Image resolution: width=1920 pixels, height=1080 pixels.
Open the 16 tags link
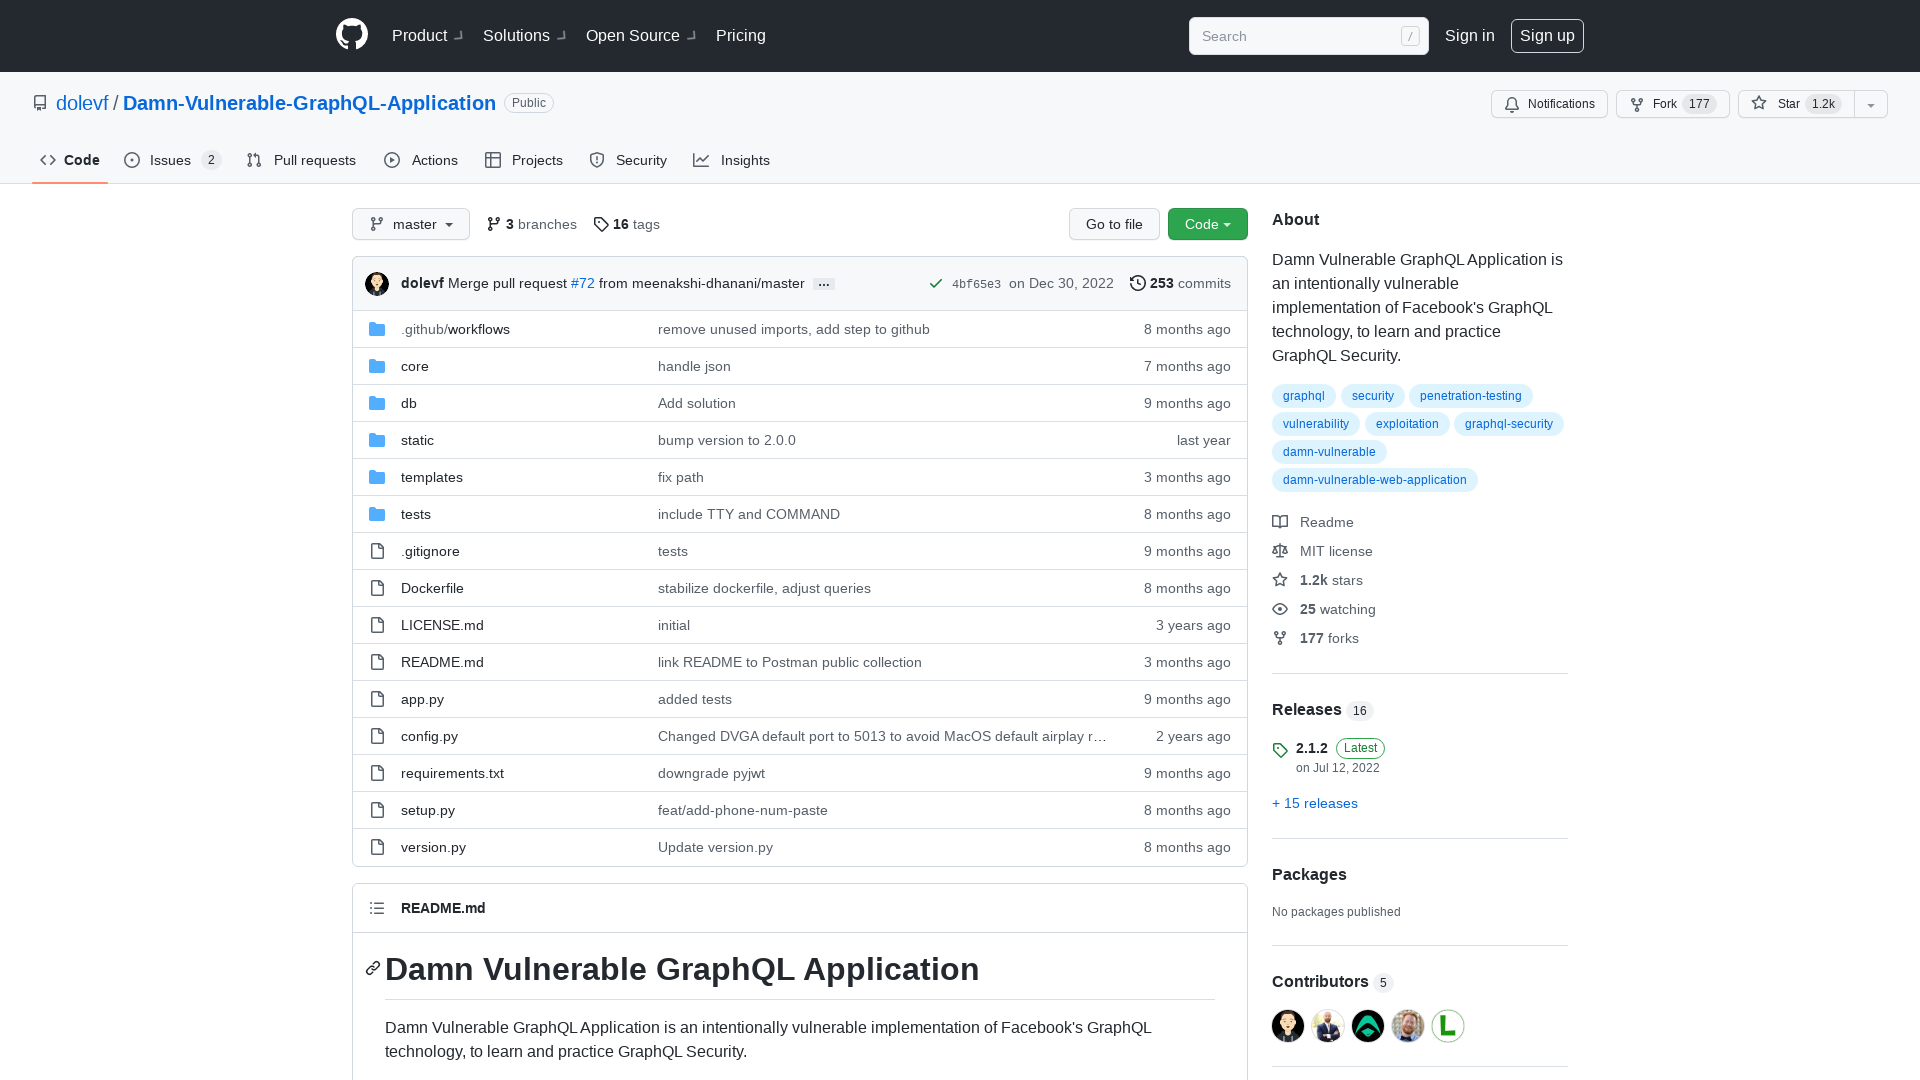[627, 224]
